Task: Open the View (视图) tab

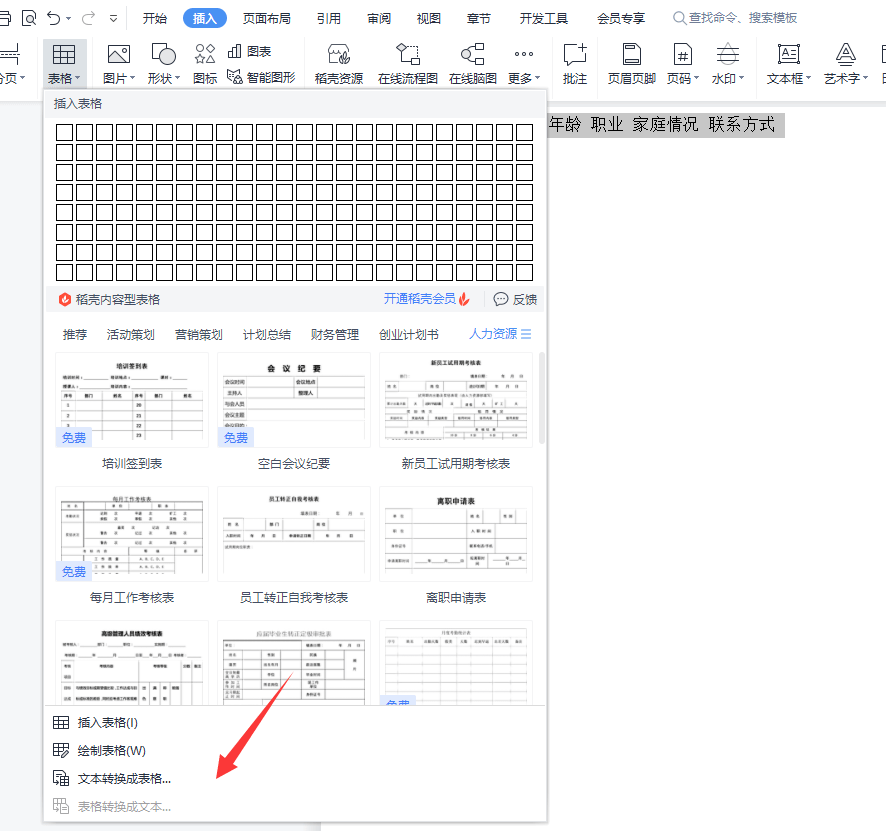Action: point(428,19)
